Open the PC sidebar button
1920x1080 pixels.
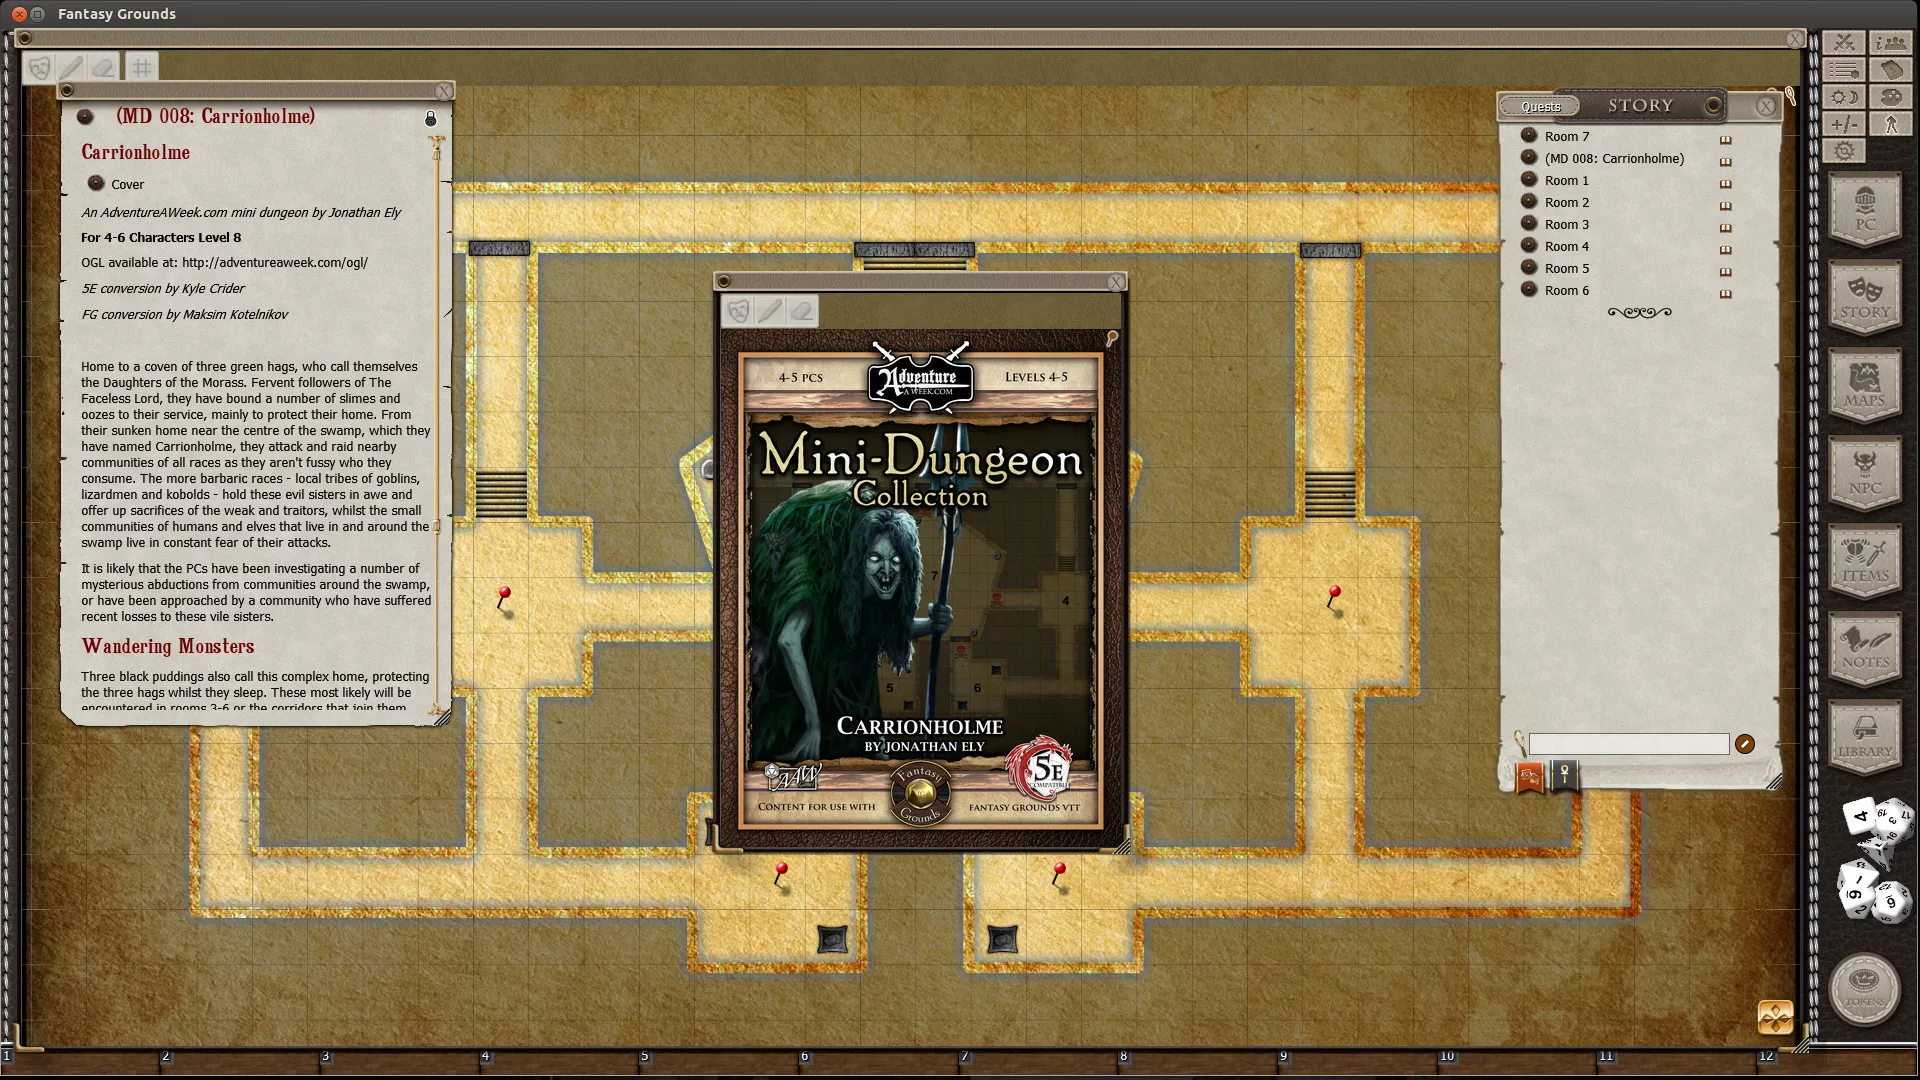point(1865,210)
